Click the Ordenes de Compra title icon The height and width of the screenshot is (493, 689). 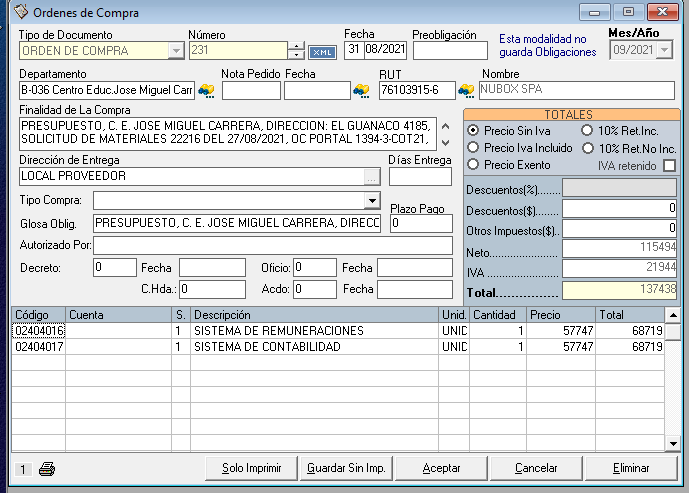click(x=21, y=12)
